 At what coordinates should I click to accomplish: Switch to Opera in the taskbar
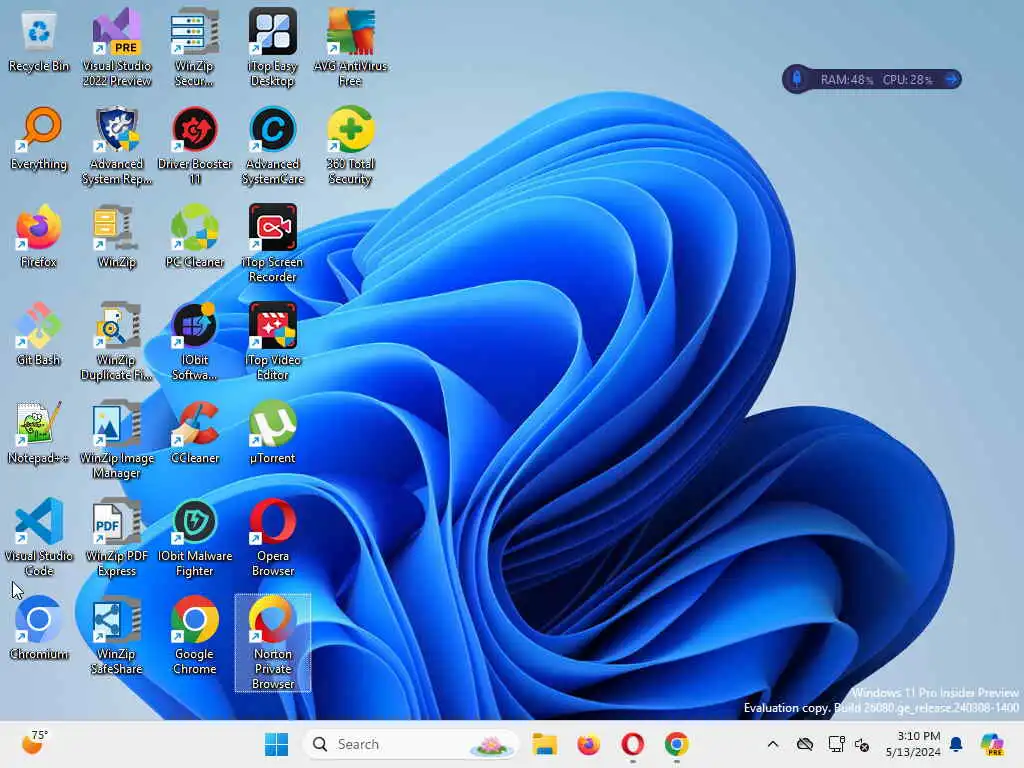[632, 744]
